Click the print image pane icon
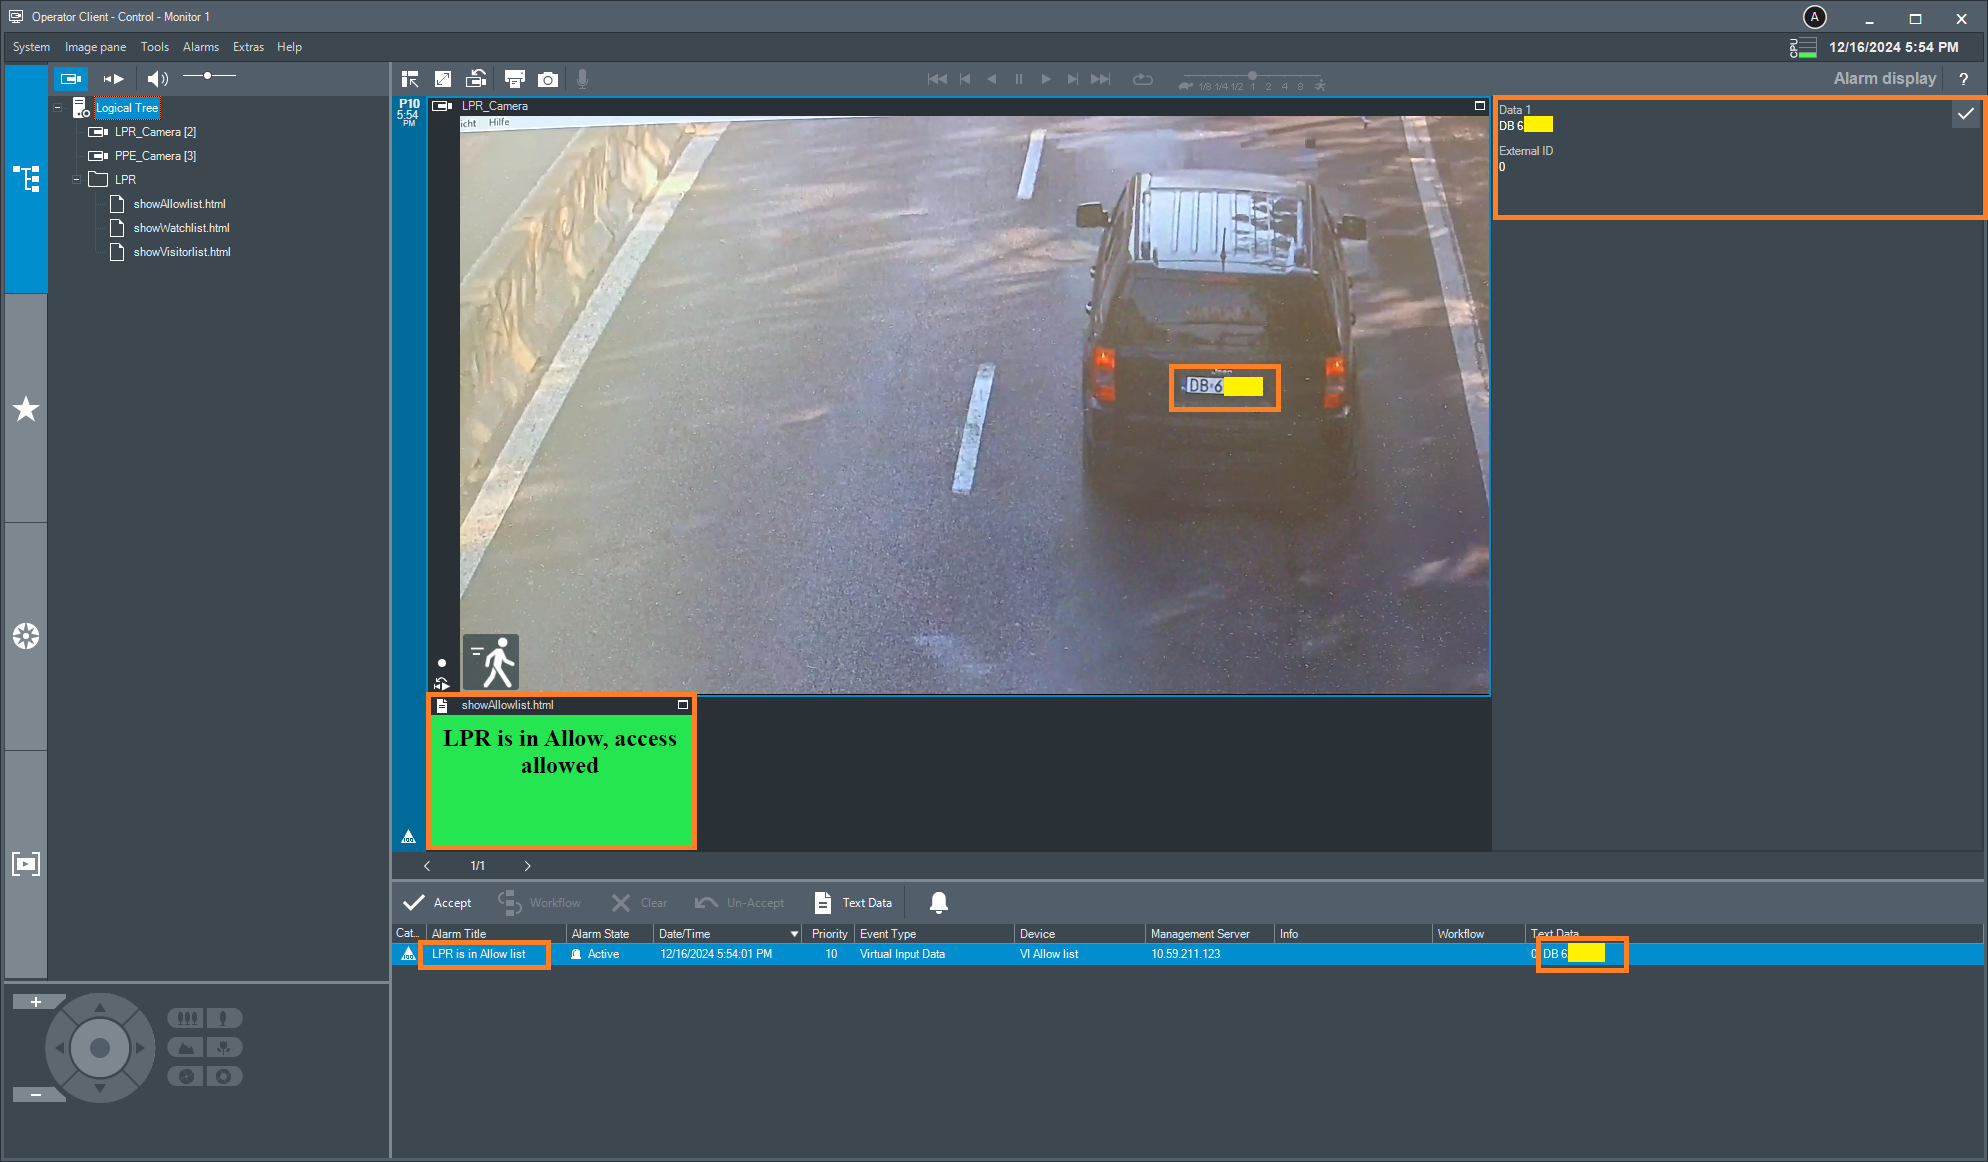Viewport: 1988px width, 1162px height. 514,79
